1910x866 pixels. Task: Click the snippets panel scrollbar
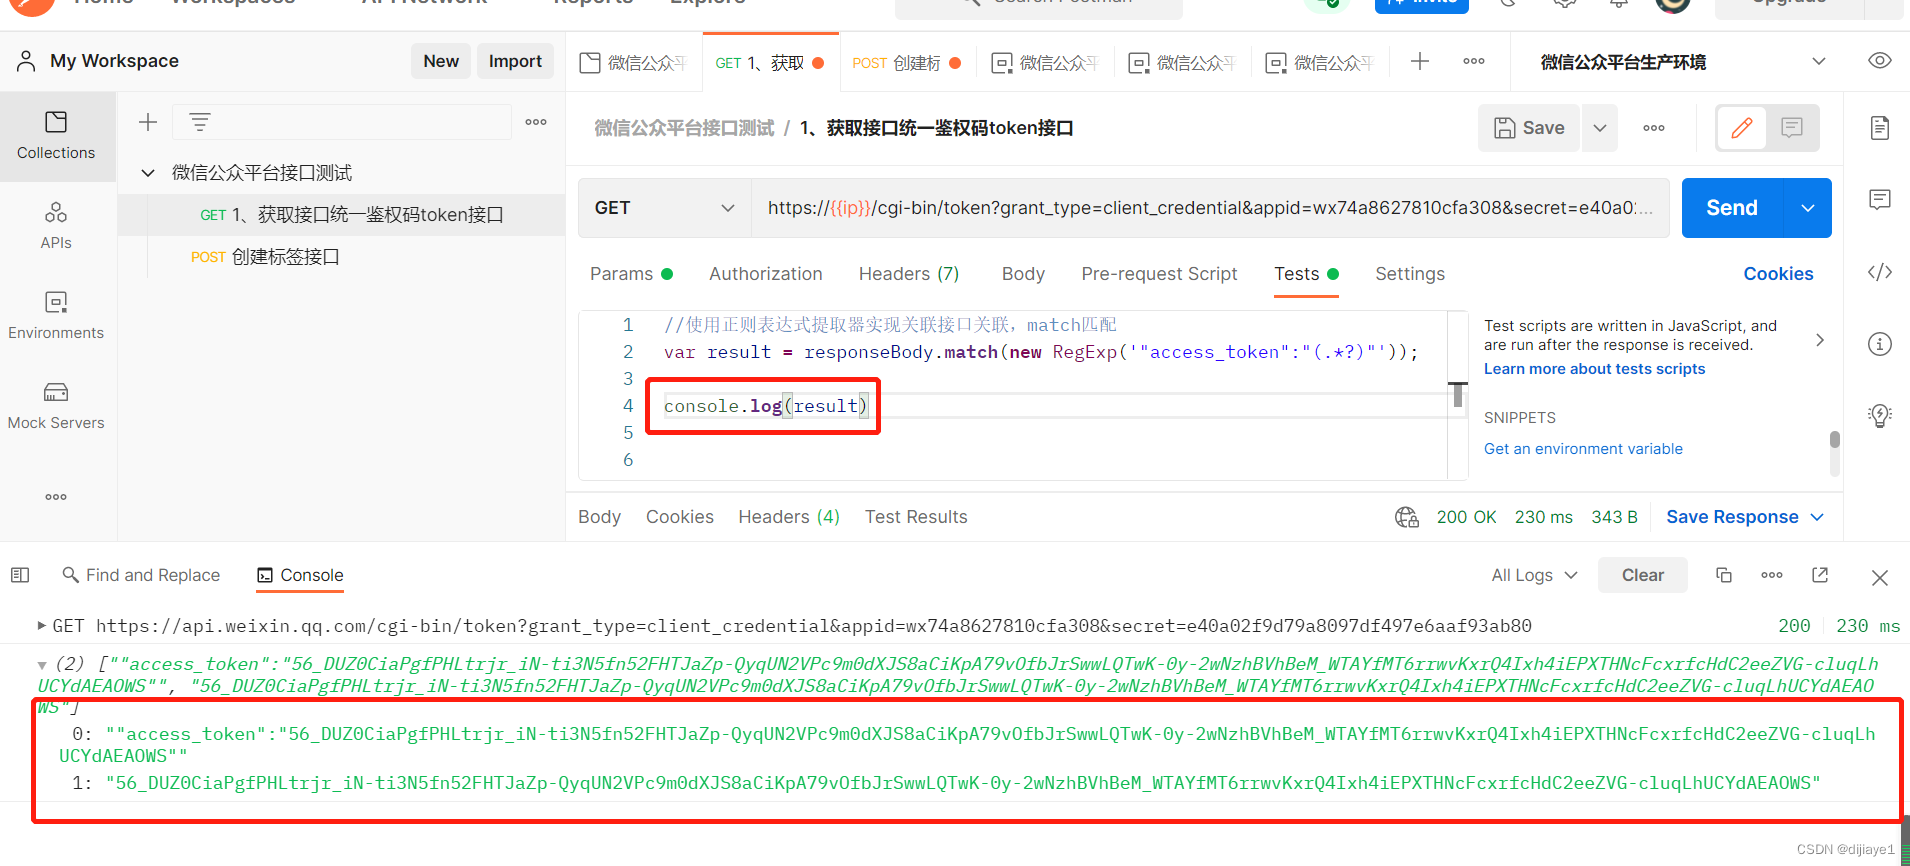[x=1834, y=440]
